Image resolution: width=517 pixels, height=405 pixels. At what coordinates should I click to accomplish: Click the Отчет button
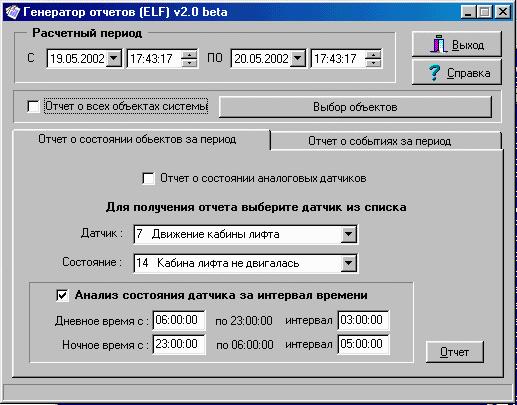[455, 352]
